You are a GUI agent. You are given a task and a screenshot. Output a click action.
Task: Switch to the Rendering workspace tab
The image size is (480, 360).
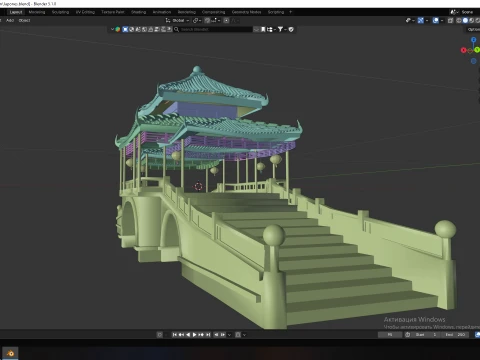187,12
